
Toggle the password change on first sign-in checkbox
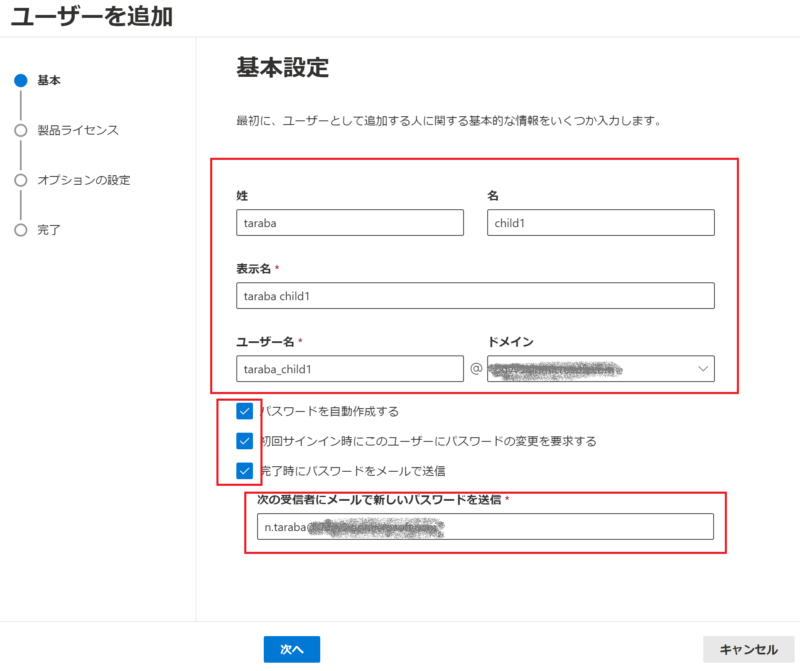(x=245, y=440)
